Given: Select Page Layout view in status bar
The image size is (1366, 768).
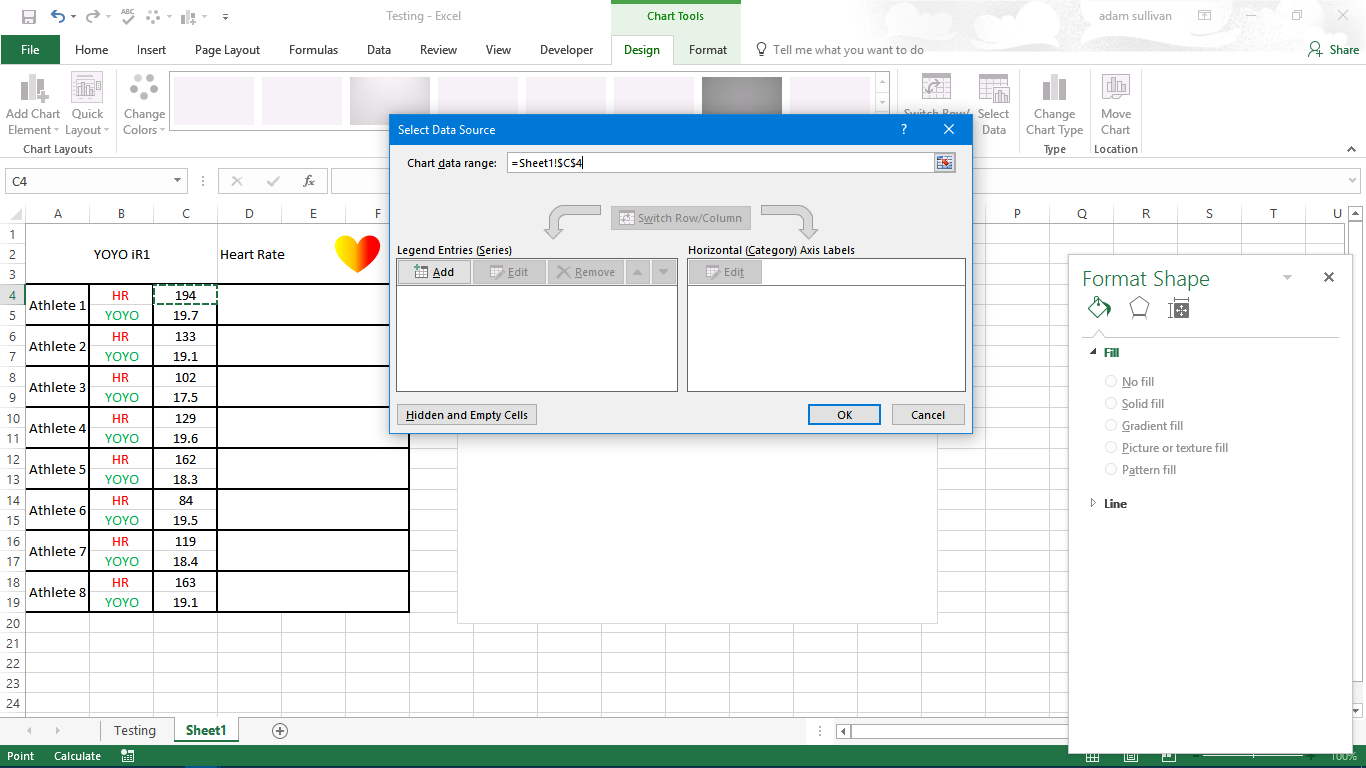Looking at the screenshot, I should click(1130, 756).
